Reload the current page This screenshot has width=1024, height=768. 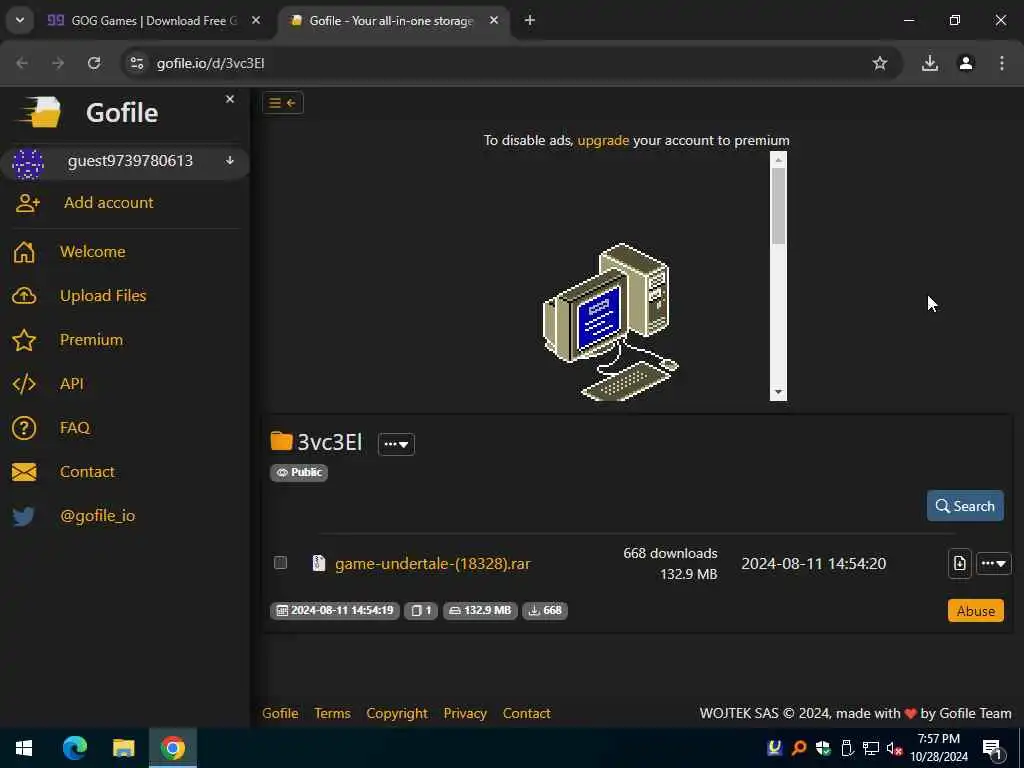[x=94, y=63]
